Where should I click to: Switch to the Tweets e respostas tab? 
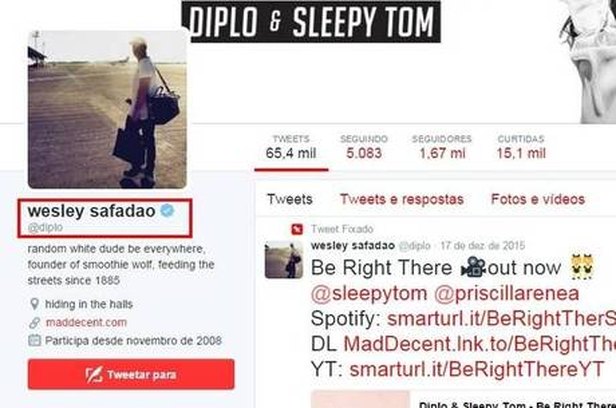click(402, 199)
